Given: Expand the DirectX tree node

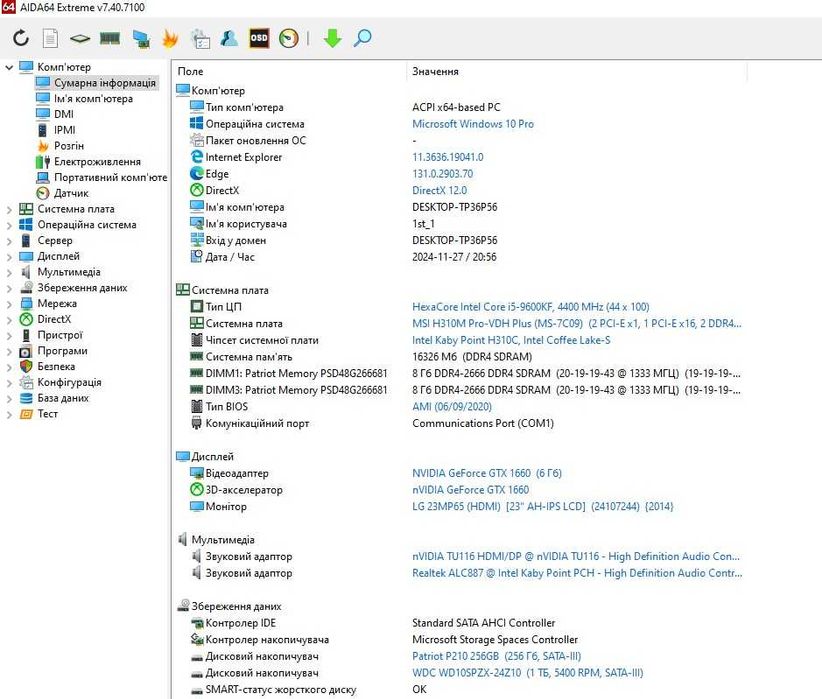Looking at the screenshot, I should point(9,319).
